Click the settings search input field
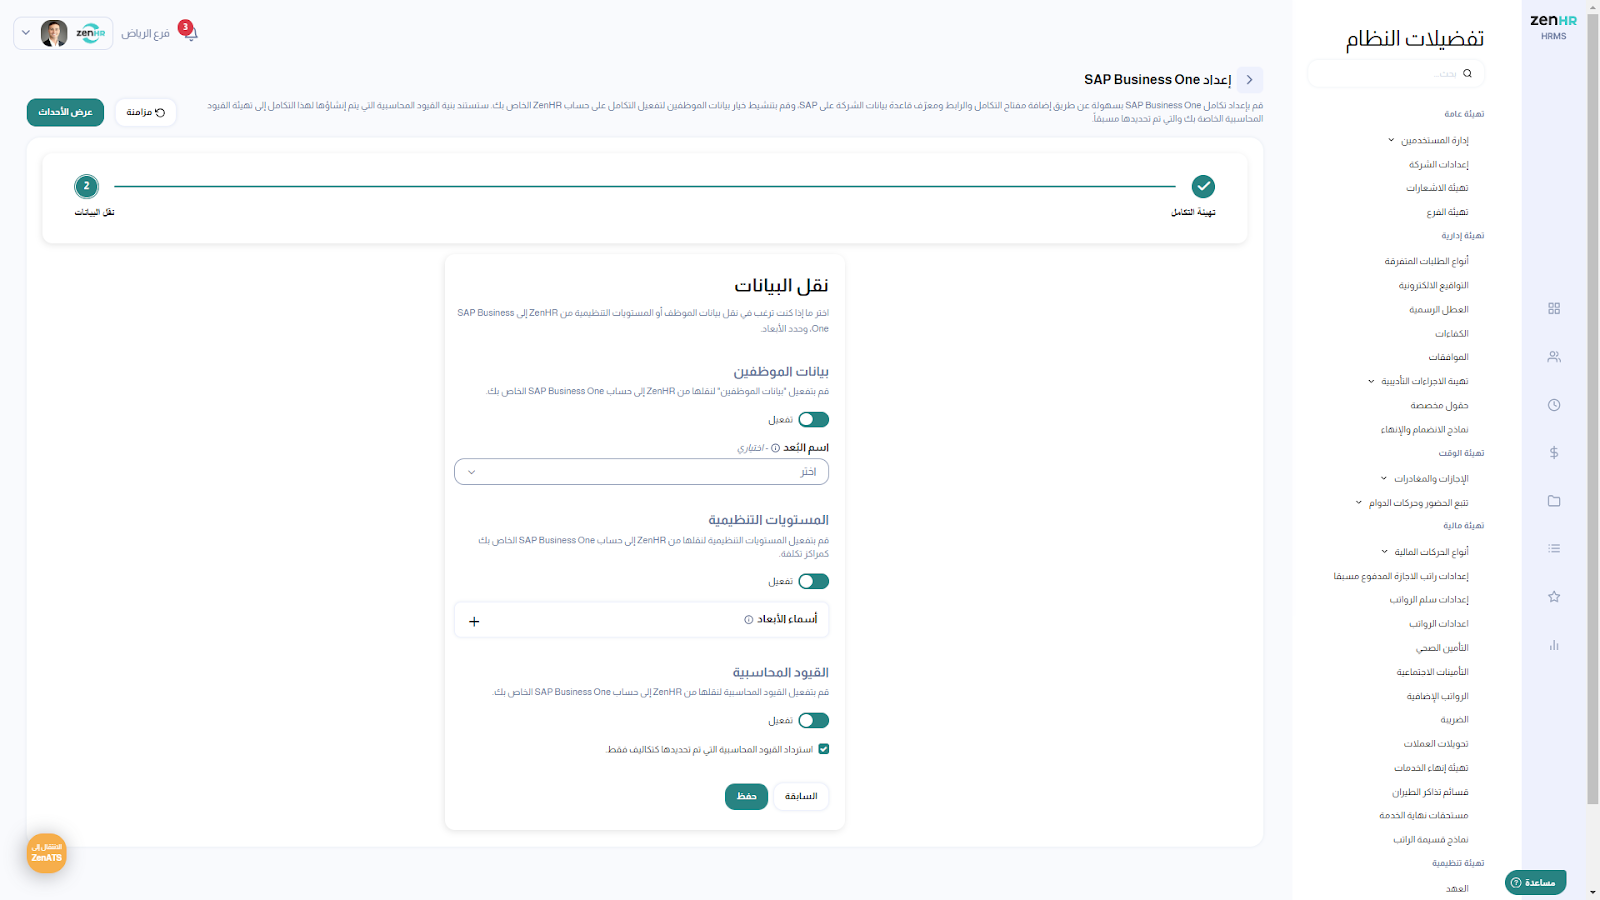 1396,73
